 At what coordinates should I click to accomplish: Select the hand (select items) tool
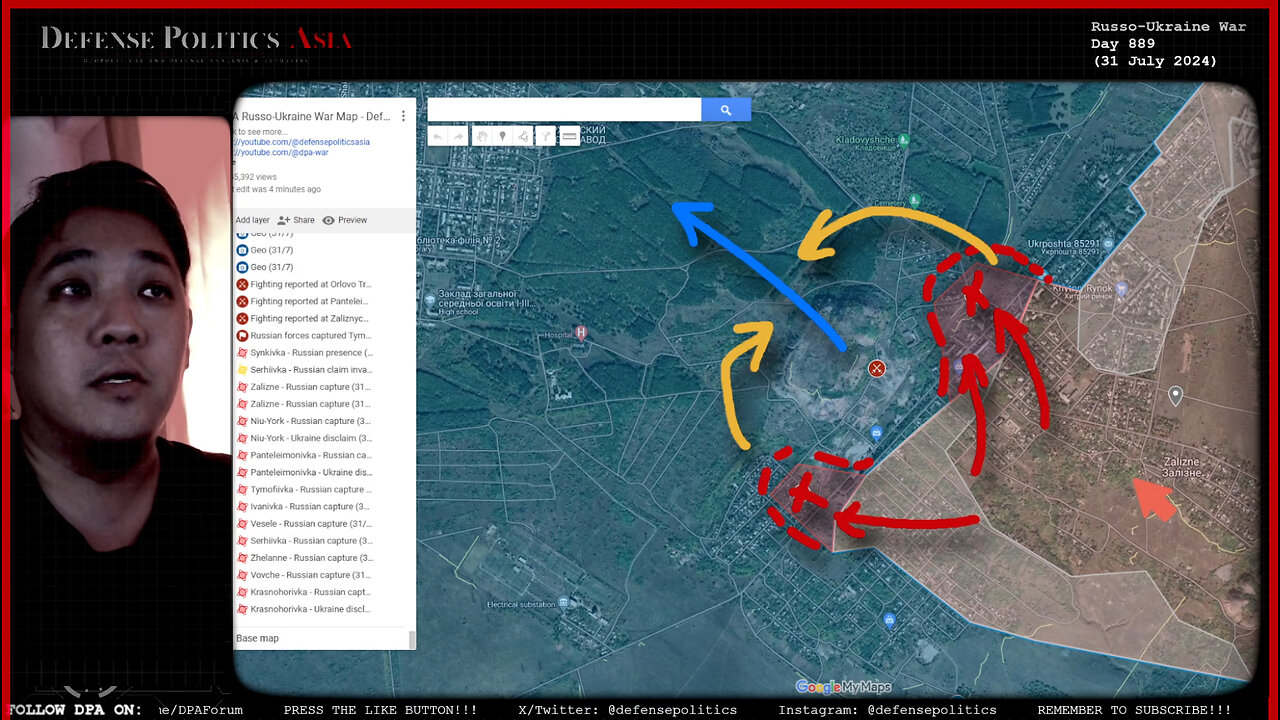[x=481, y=136]
